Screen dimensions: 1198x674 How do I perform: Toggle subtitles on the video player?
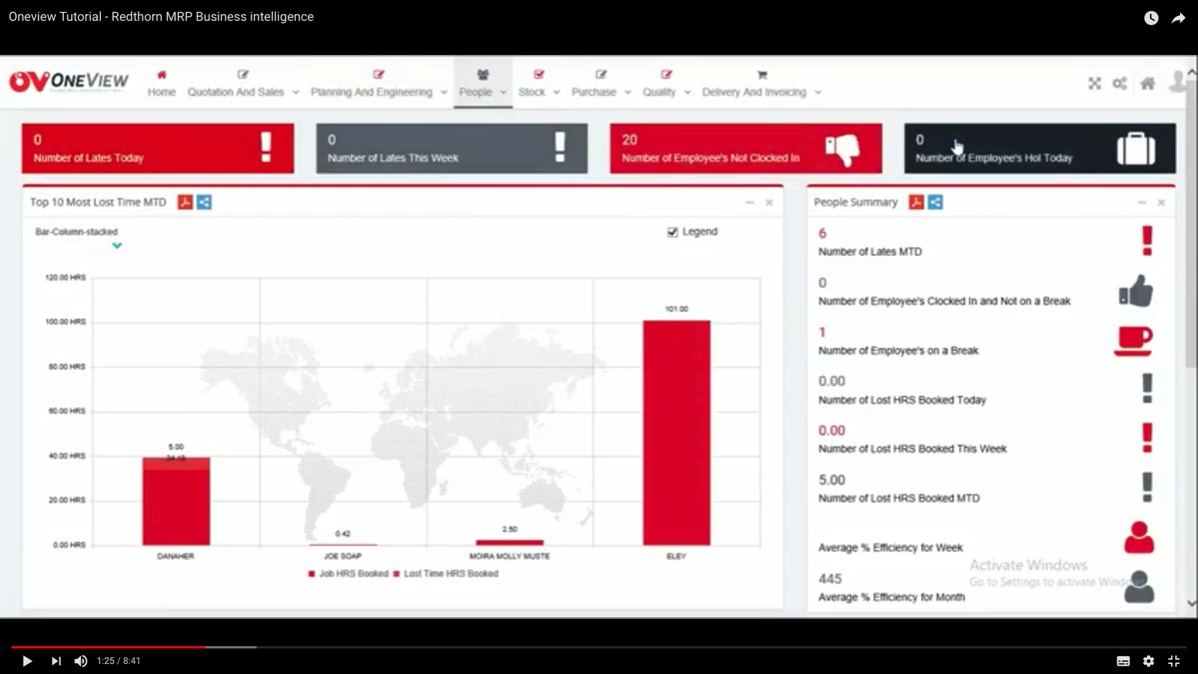(x=1123, y=661)
